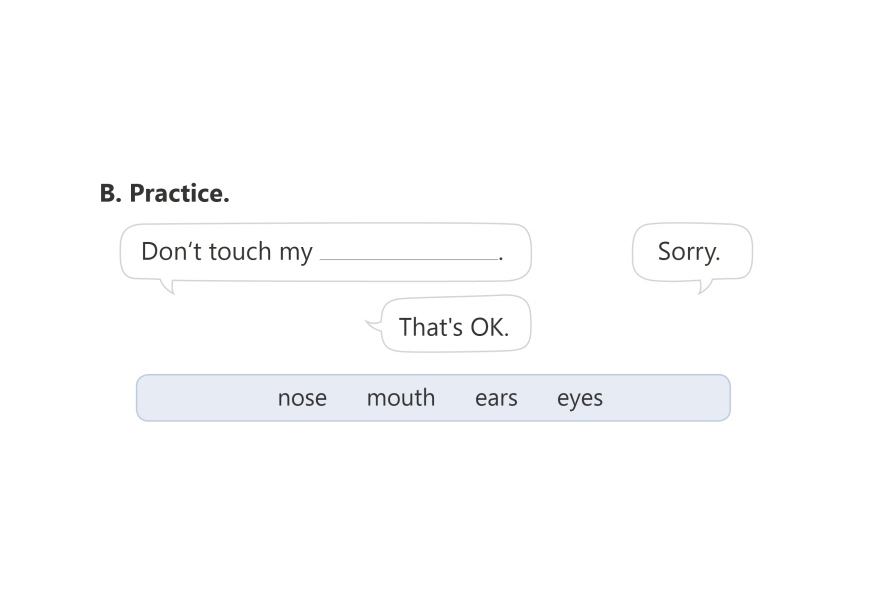Click the empty left side of the word bank

200,398
